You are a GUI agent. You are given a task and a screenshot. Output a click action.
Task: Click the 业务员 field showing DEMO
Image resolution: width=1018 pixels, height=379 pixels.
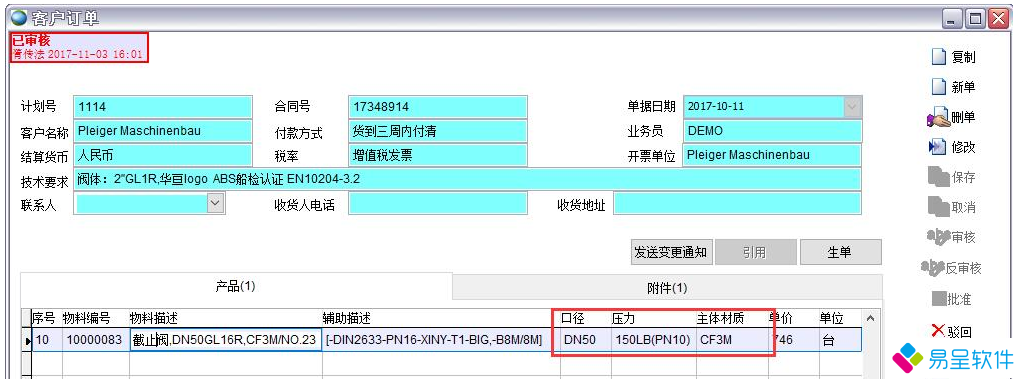(773, 131)
